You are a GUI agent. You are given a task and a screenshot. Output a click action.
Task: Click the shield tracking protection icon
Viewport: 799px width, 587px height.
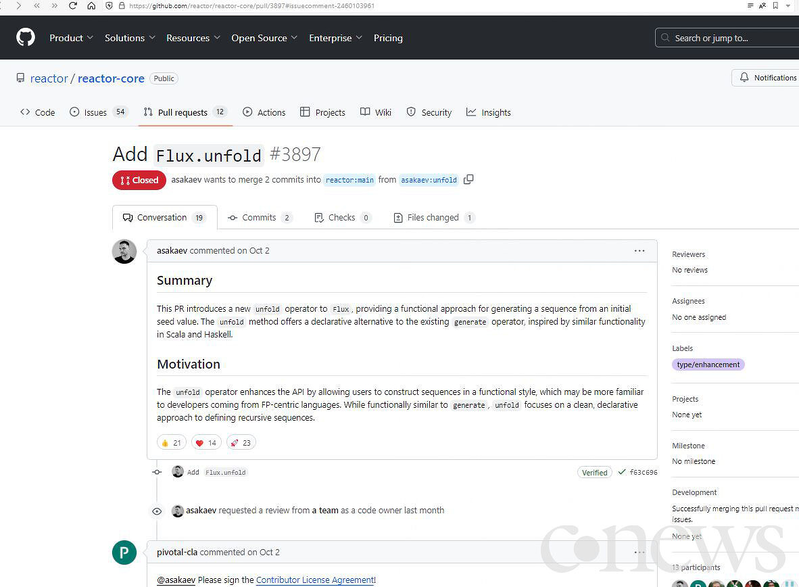[109, 6]
